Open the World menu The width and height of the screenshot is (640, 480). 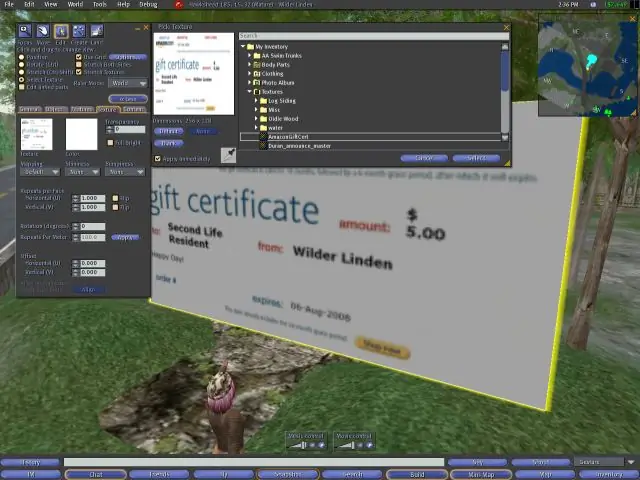pos(75,4)
